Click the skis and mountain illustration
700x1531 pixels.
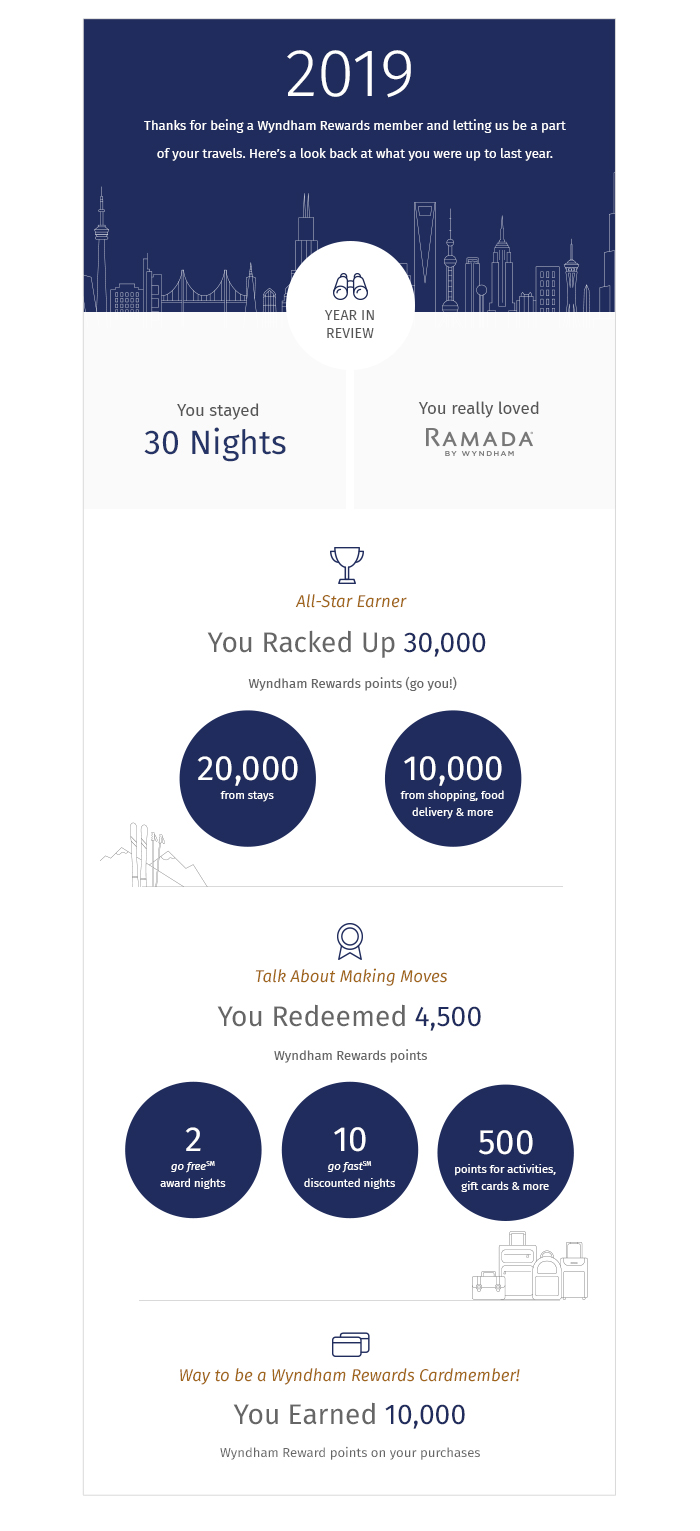click(x=150, y=856)
